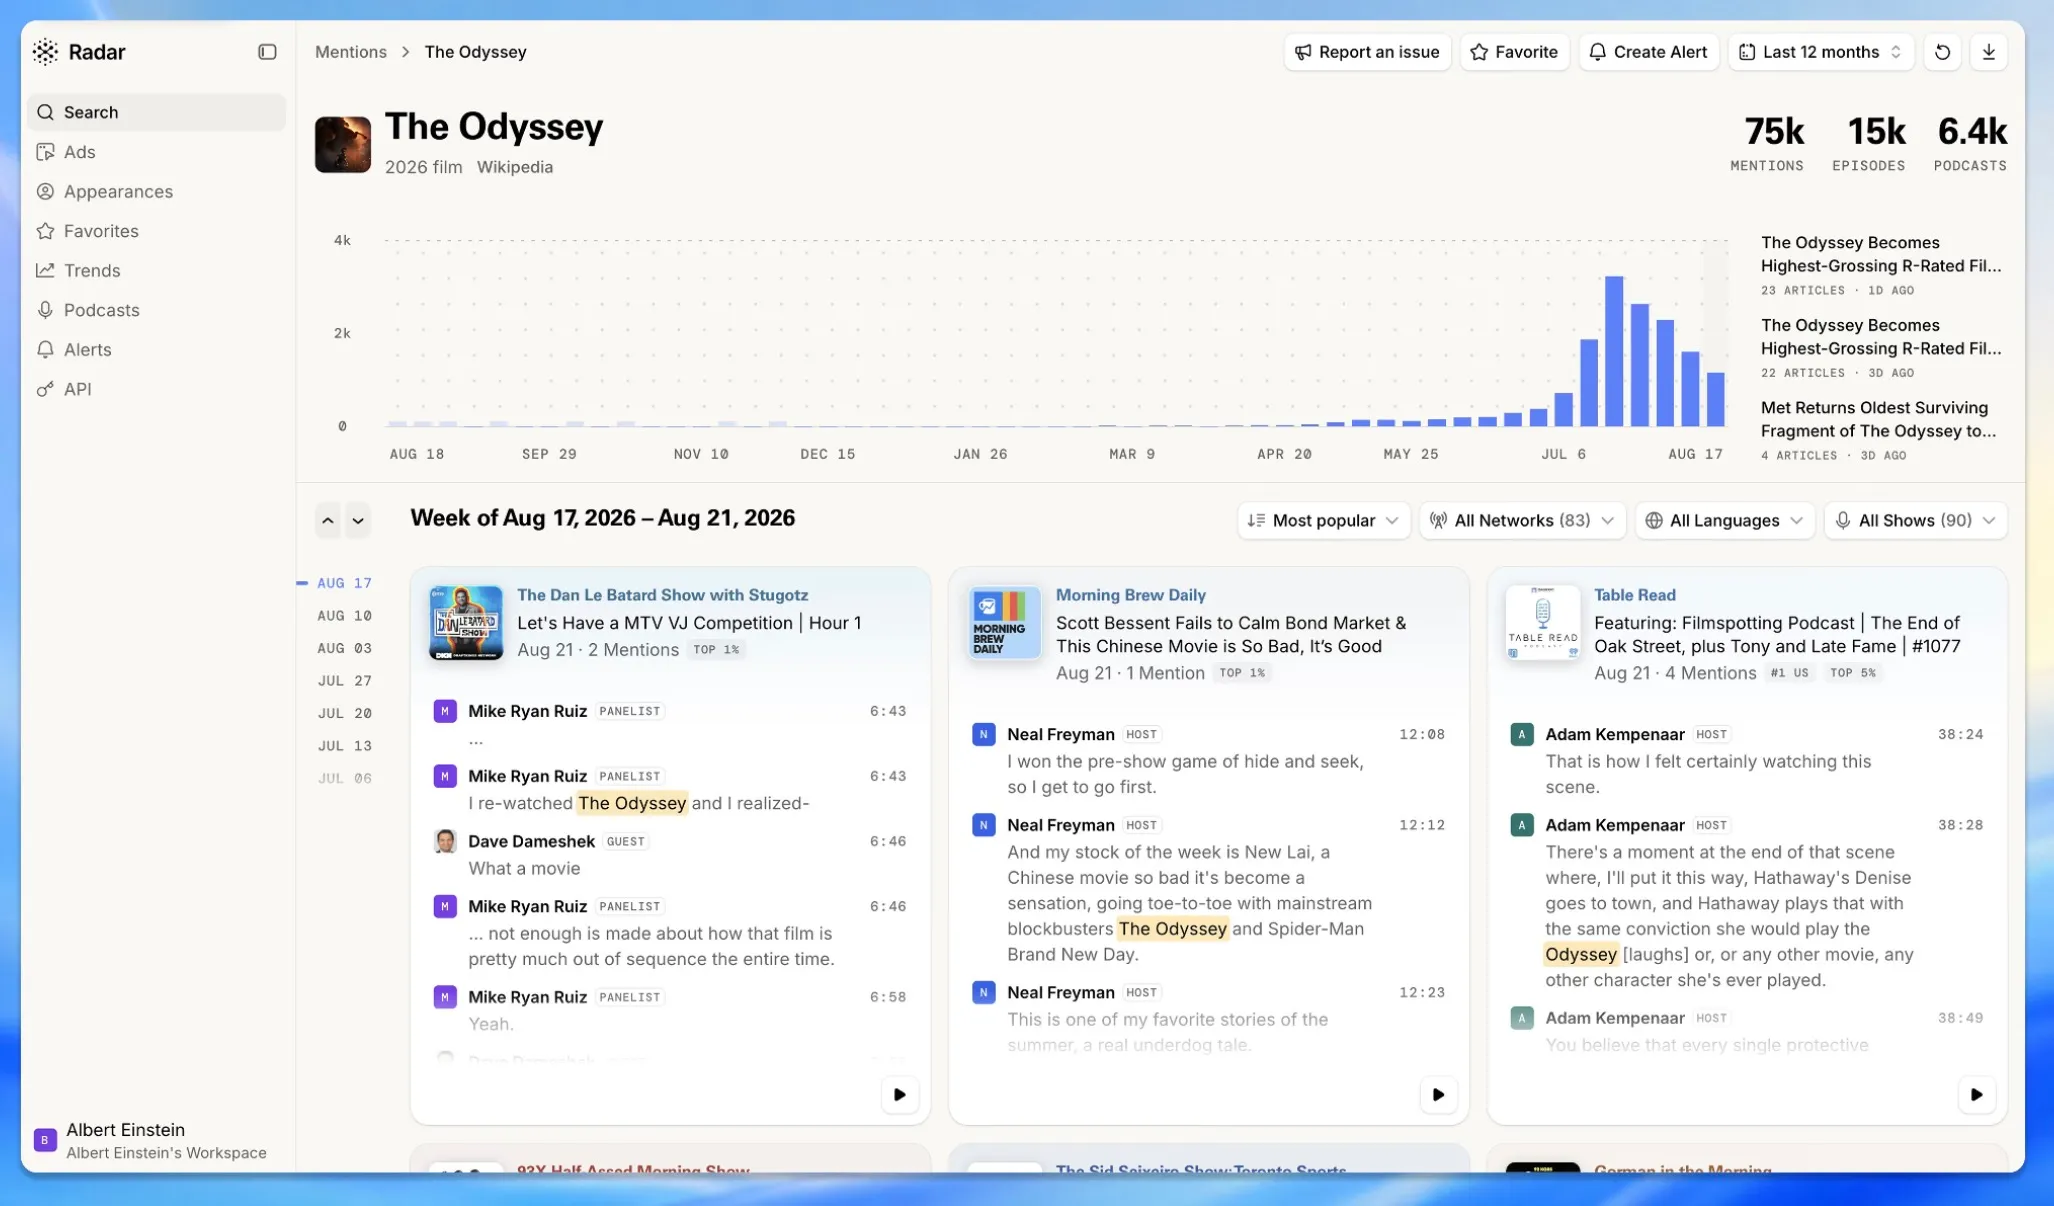Screen dimensions: 2054x1206
Task: Open API in the sidebar
Action: click(156, 389)
